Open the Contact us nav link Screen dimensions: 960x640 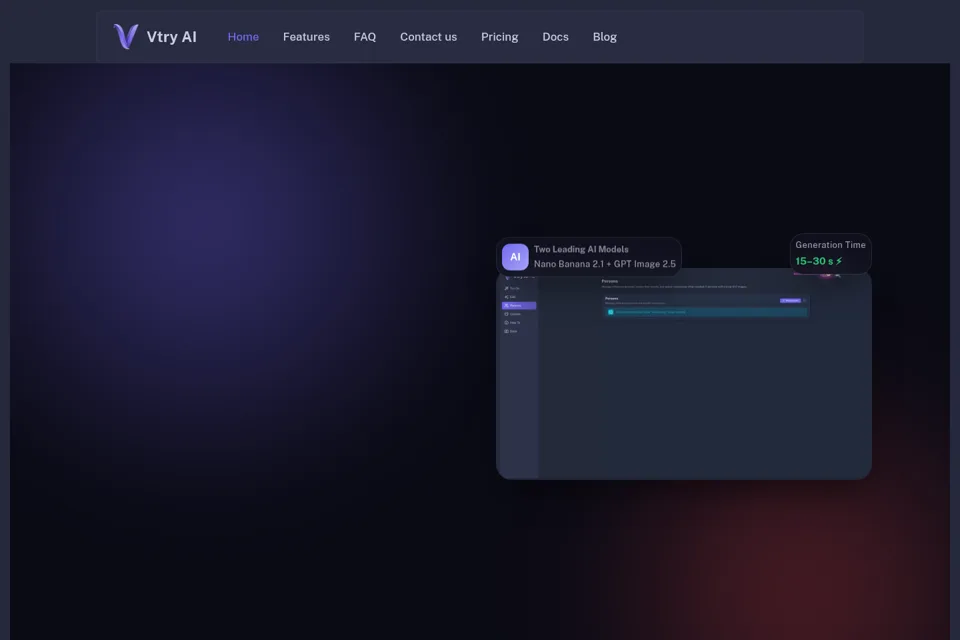[x=429, y=37]
